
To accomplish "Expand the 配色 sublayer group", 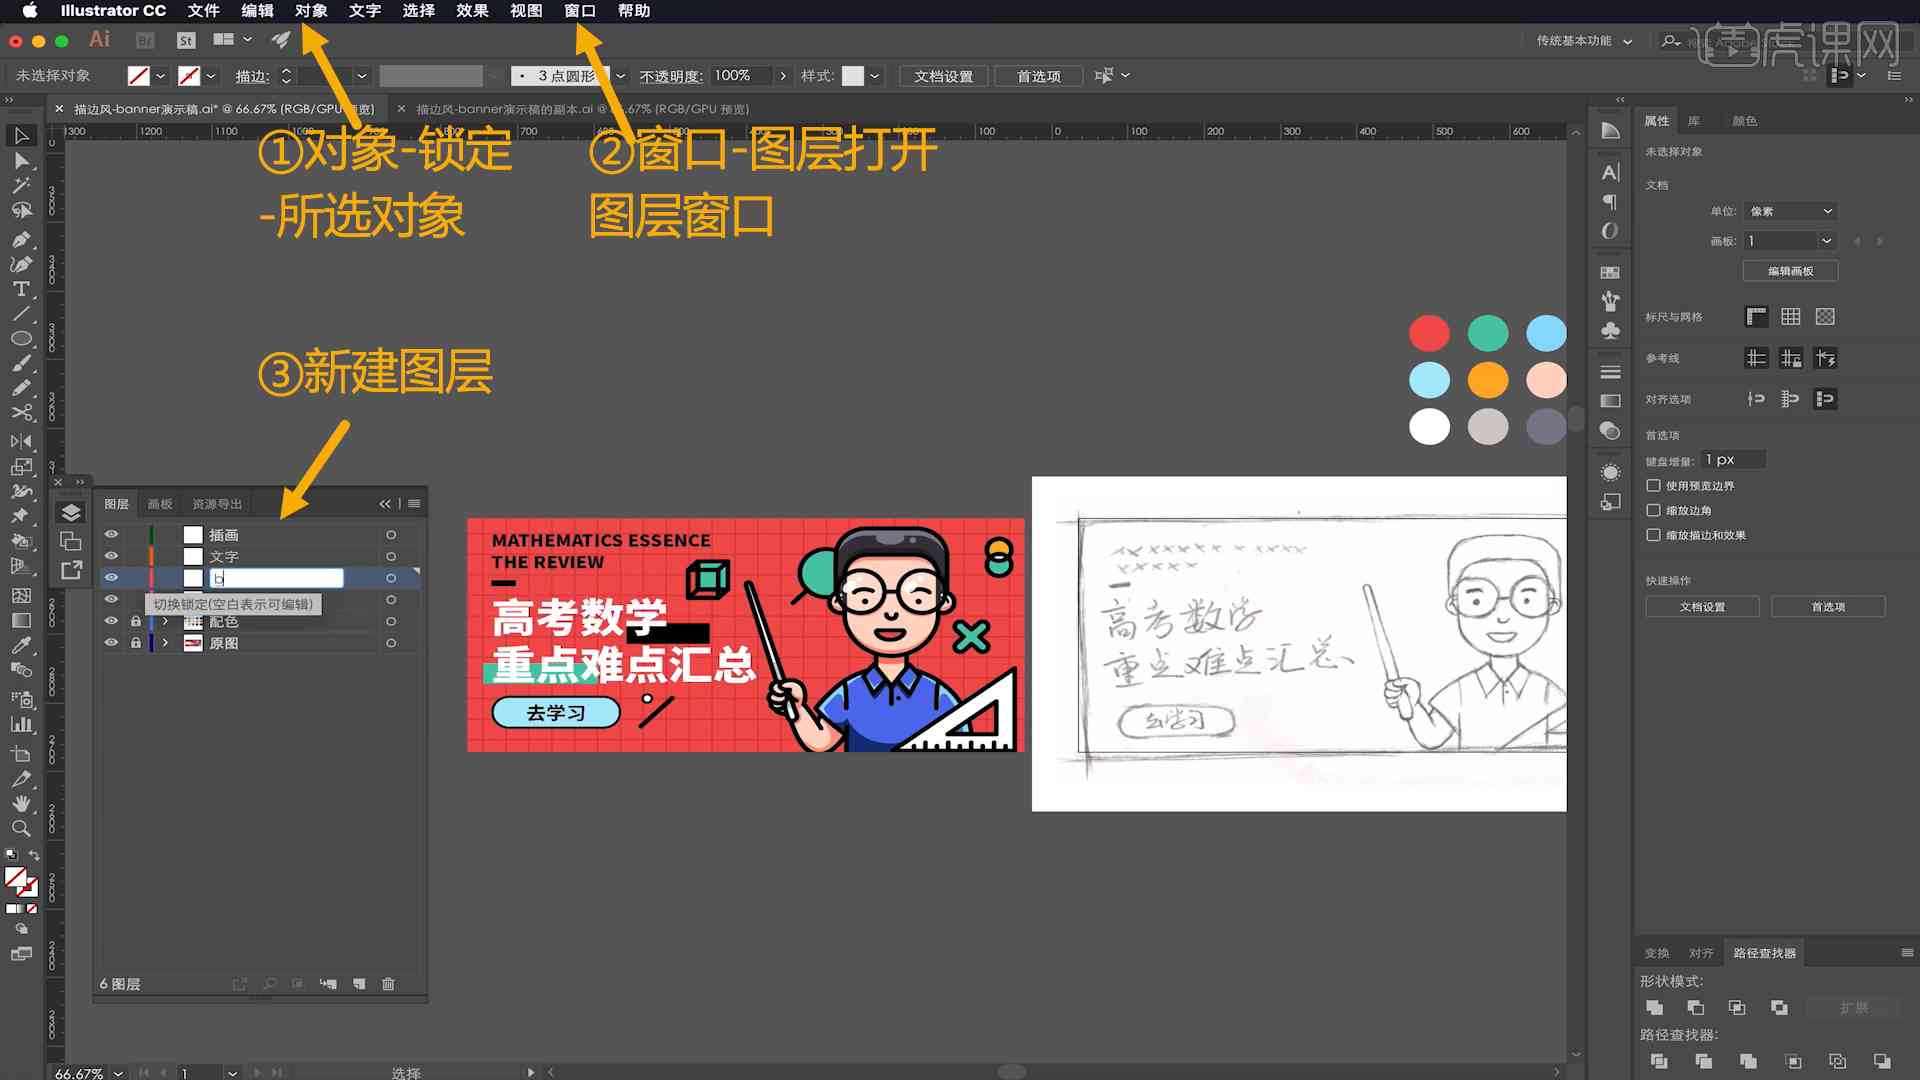I will (164, 621).
